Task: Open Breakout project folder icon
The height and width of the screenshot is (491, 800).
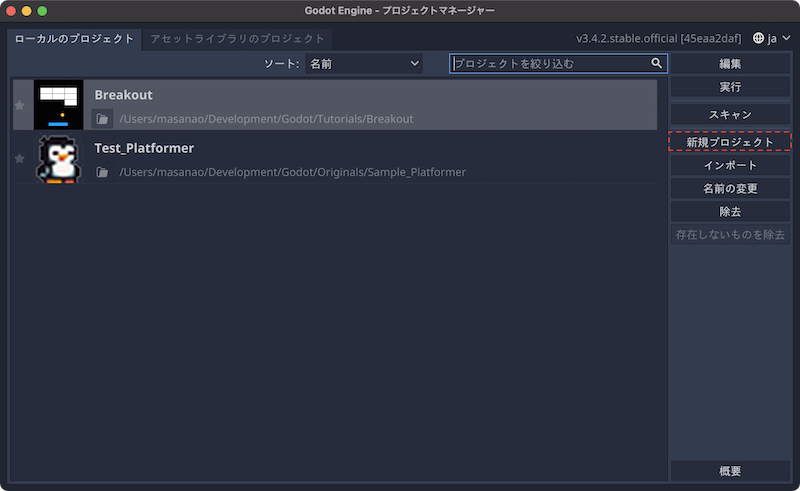Action: coord(102,119)
